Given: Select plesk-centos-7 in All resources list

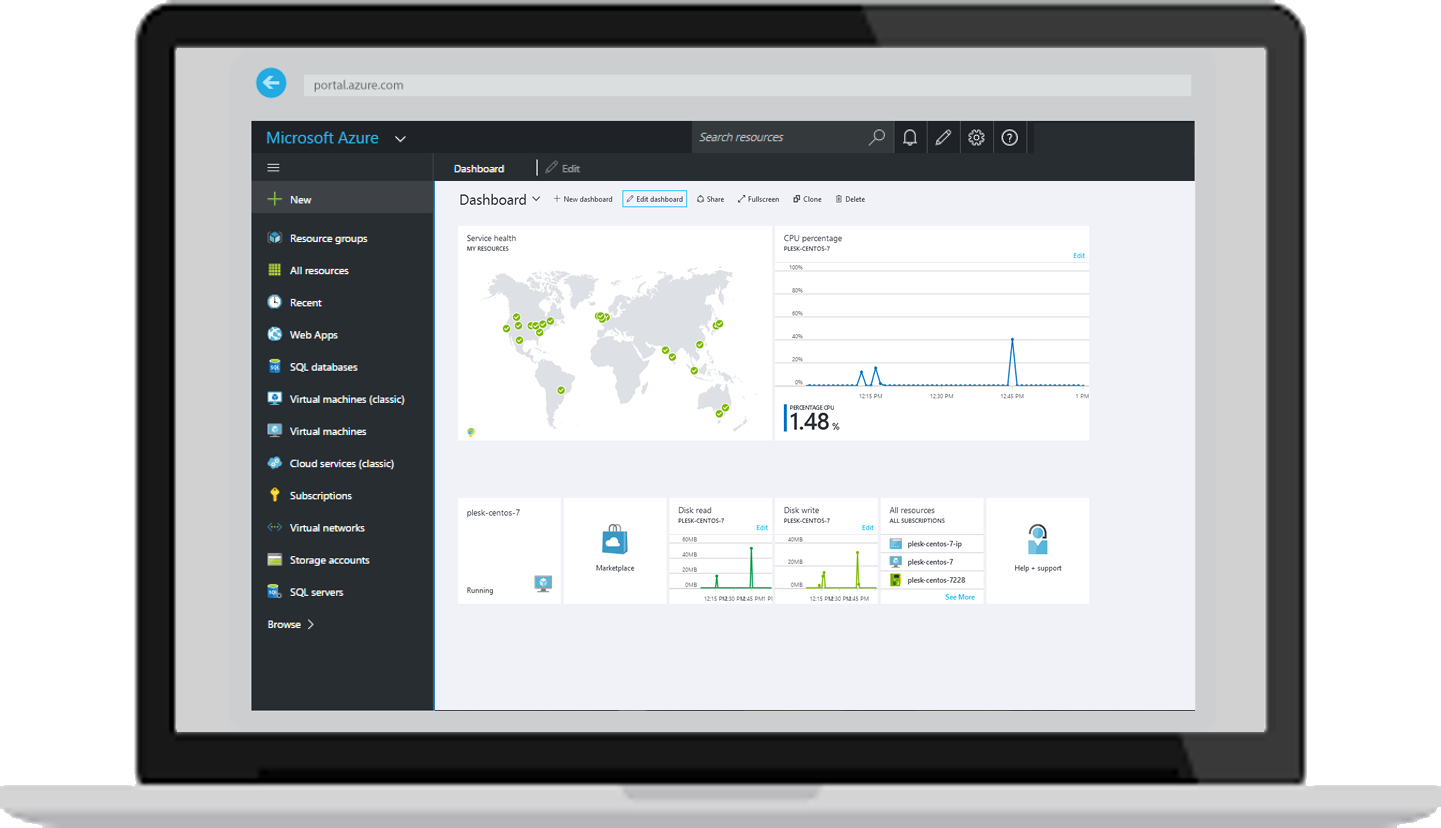Looking at the screenshot, I should (x=932, y=562).
